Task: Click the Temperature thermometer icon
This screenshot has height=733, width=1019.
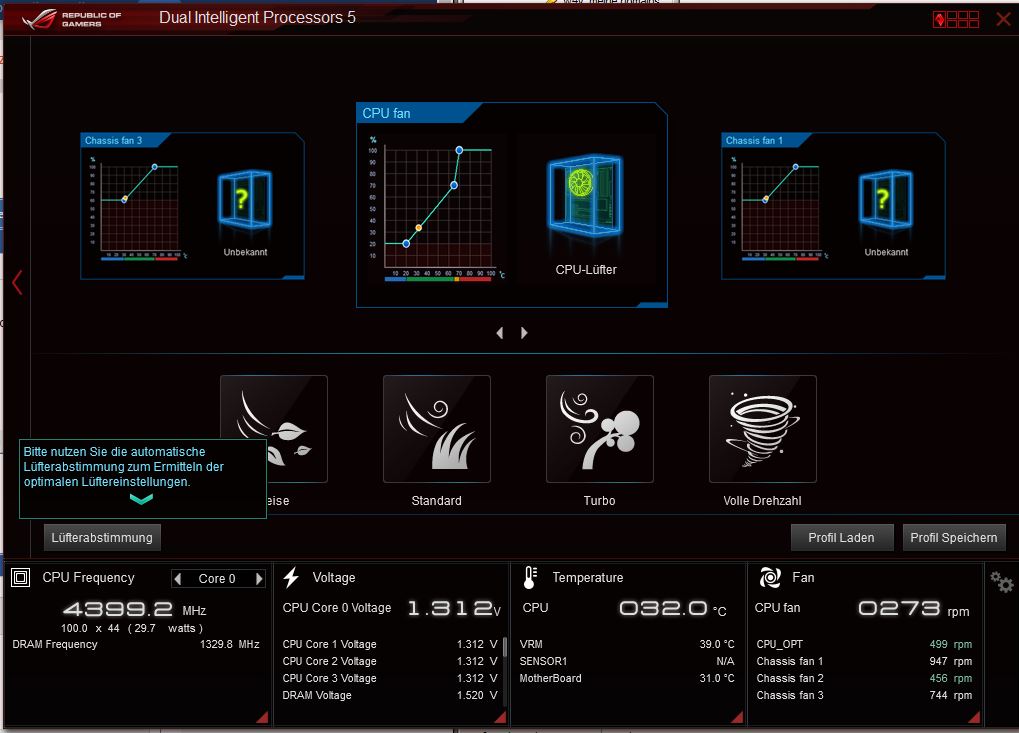Action: click(x=530, y=577)
